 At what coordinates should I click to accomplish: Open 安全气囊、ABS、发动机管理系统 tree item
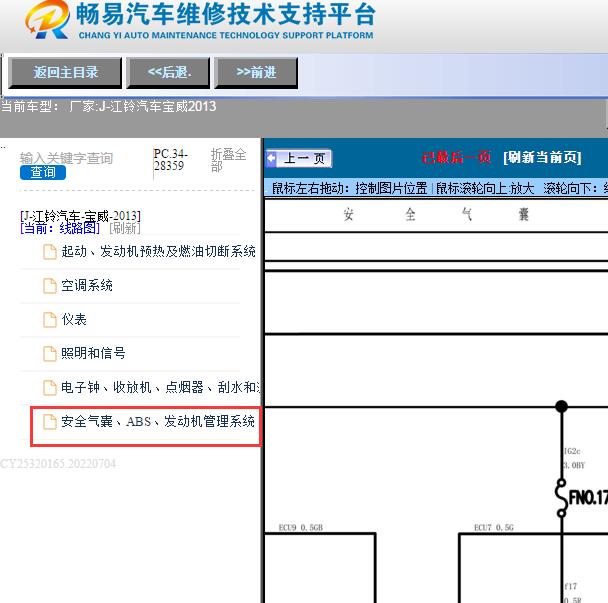[x=158, y=421]
